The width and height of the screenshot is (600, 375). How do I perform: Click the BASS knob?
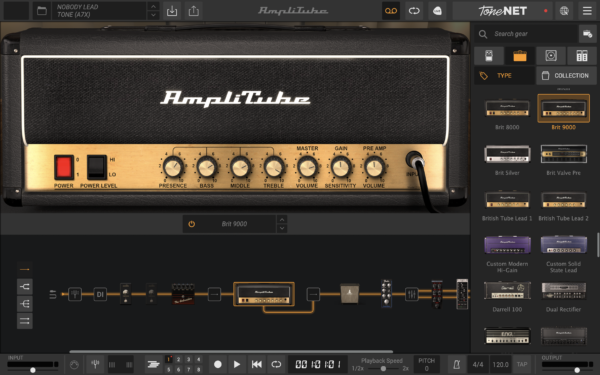coord(207,168)
